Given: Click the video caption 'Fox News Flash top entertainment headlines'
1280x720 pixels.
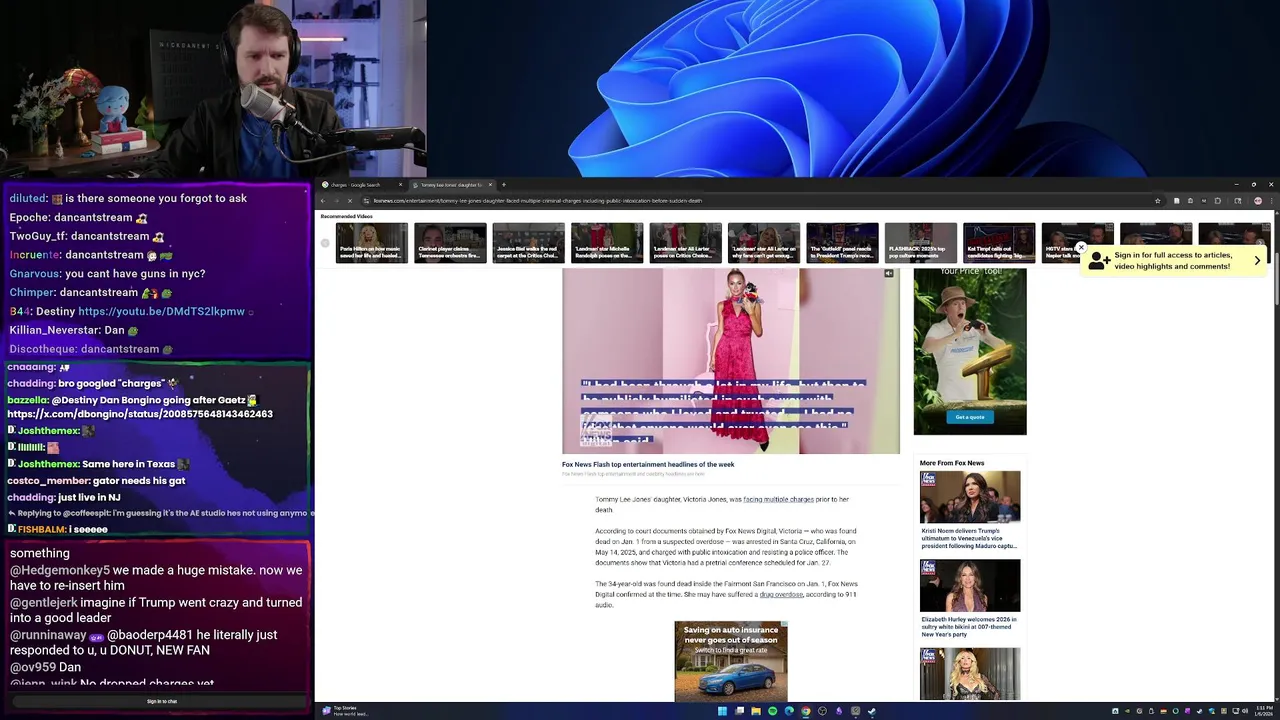Looking at the screenshot, I should click(648, 464).
